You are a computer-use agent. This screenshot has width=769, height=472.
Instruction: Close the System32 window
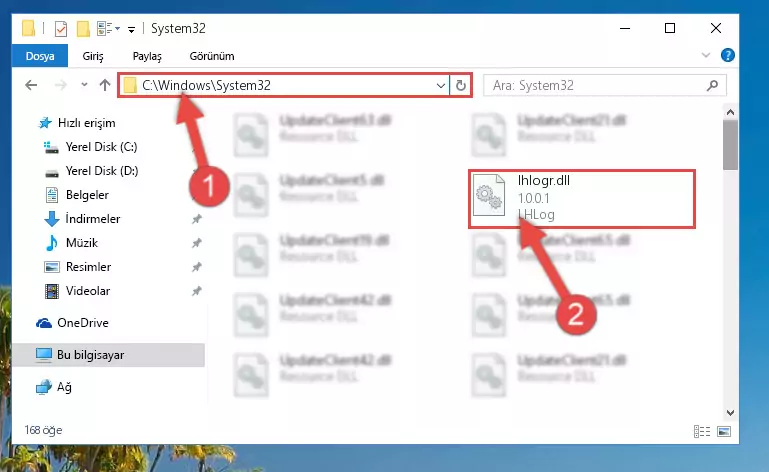tap(716, 28)
